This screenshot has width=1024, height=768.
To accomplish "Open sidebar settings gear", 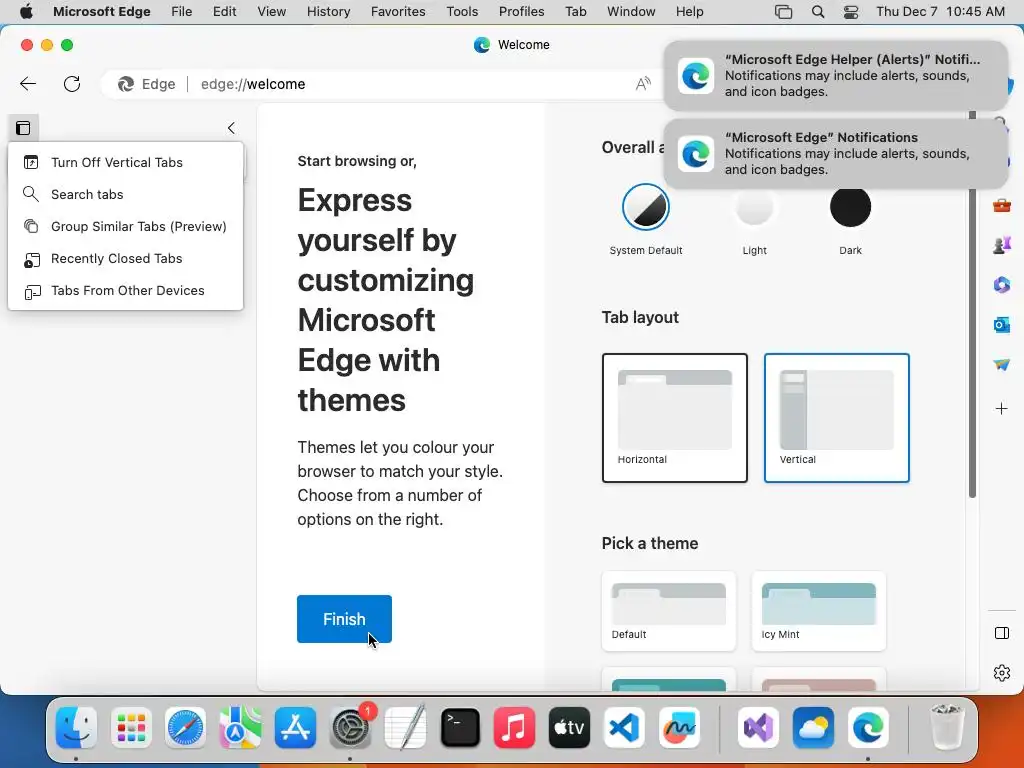I will 1002,673.
